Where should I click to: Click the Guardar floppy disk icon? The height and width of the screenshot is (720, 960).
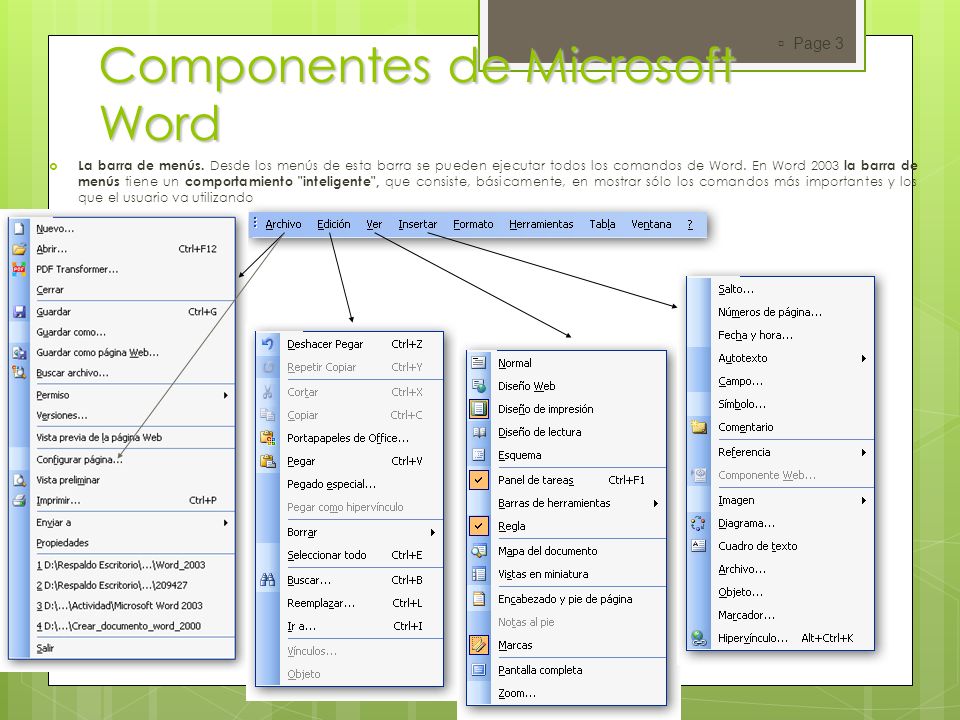coord(19,312)
